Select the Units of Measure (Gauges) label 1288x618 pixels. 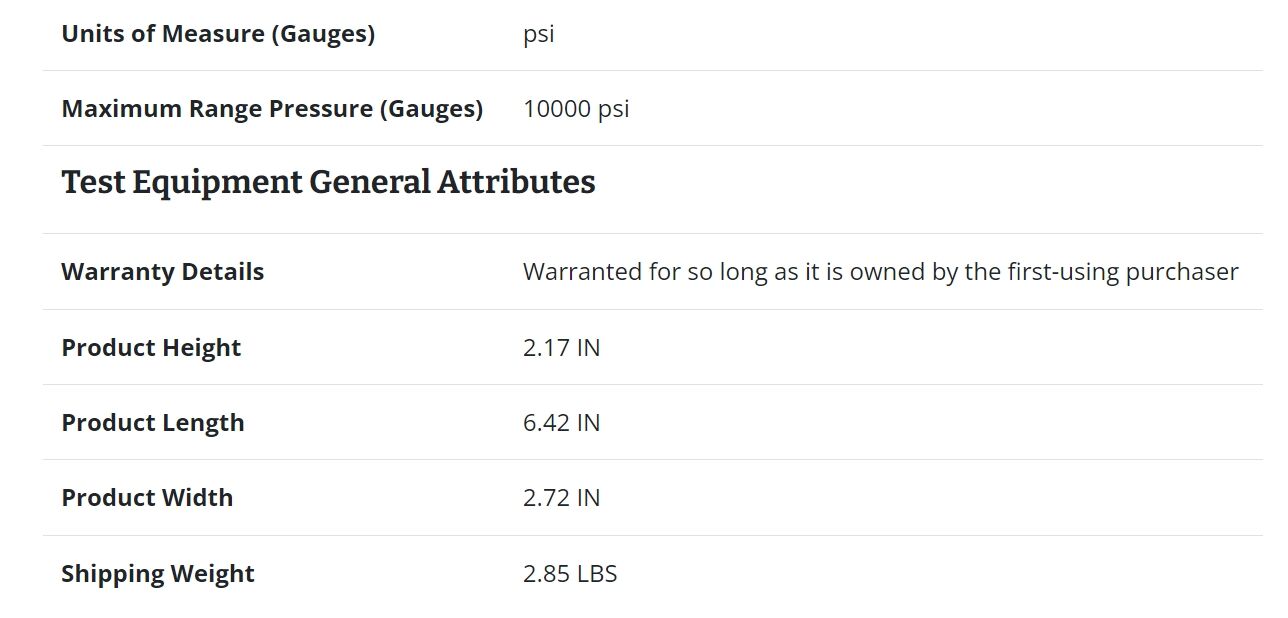(218, 34)
